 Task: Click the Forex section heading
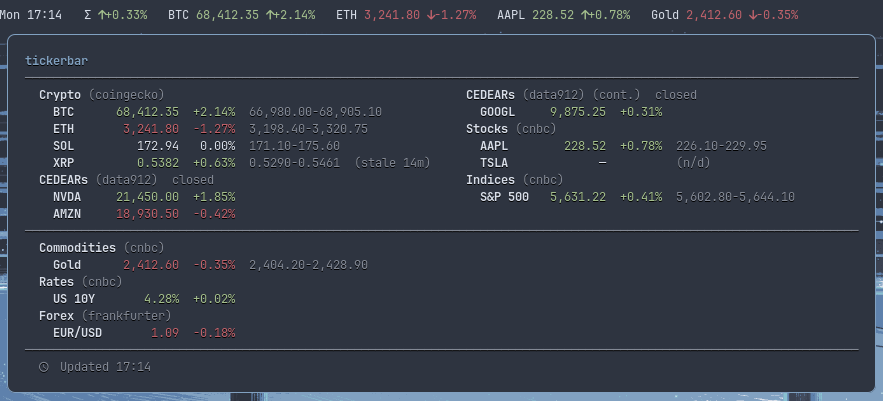tap(56, 315)
